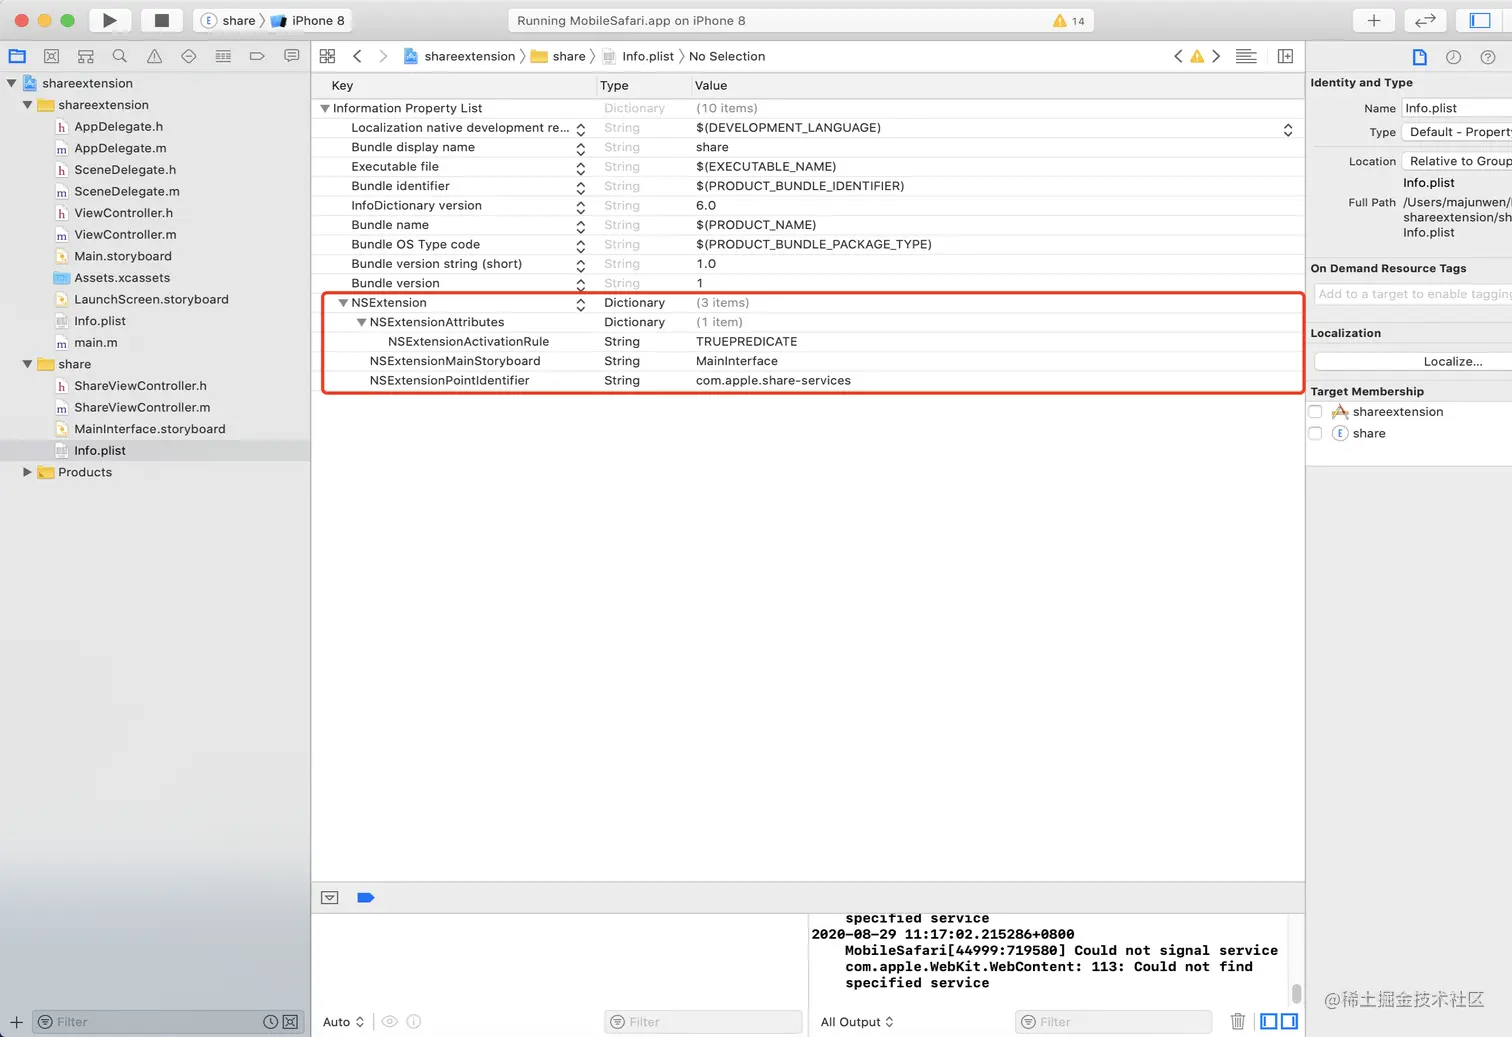Add a new file with plus button
Viewport: 1512px width, 1037px height.
tap(16, 1021)
